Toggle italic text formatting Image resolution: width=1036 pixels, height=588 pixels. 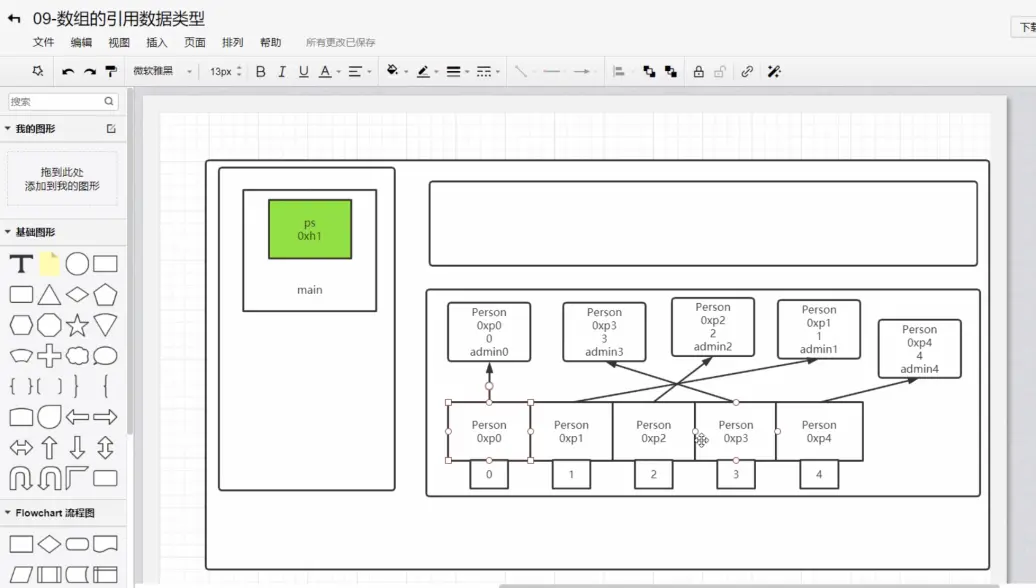point(282,71)
